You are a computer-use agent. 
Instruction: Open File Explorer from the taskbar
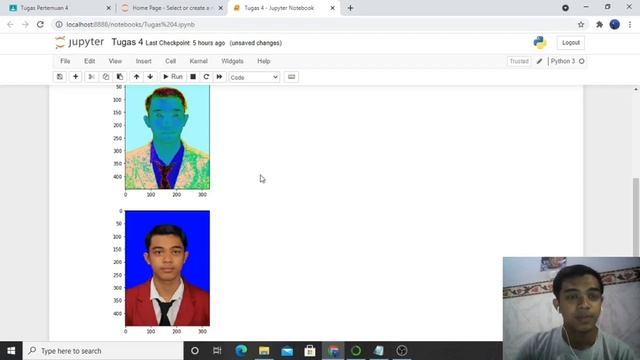click(x=264, y=351)
